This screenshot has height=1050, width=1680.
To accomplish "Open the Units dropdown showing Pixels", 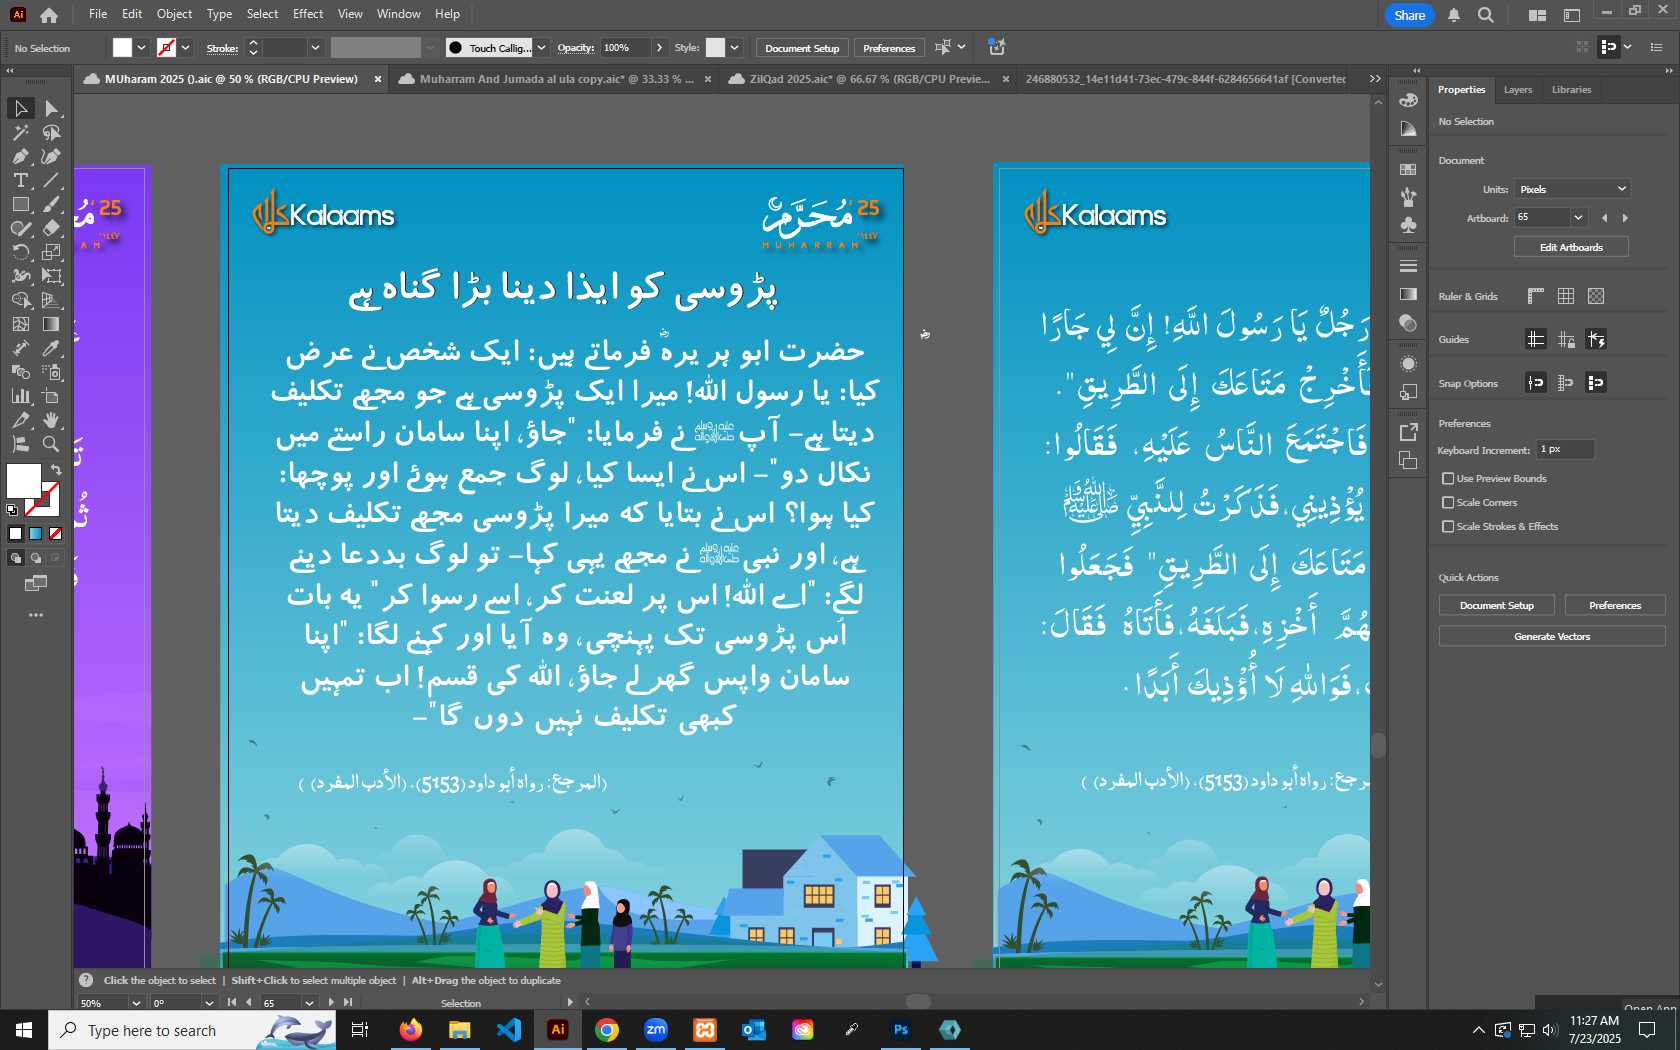I will click(x=1573, y=189).
